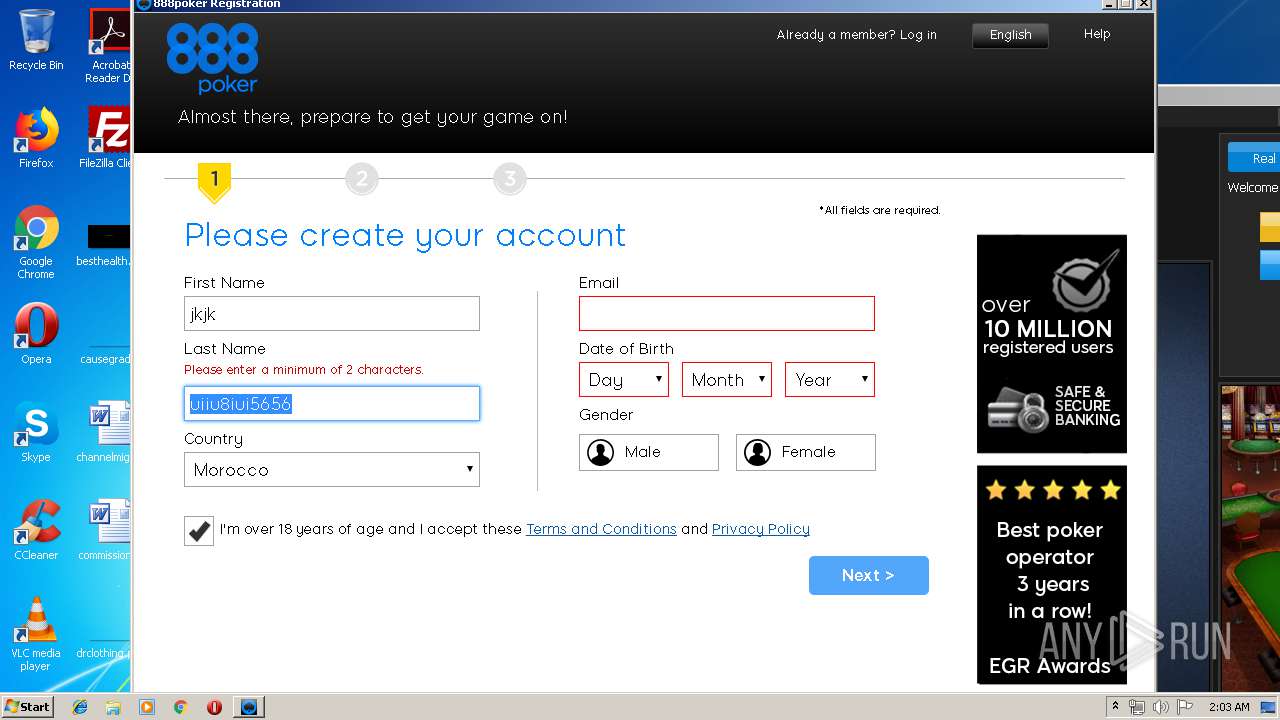Click the Next > button

pos(869,576)
